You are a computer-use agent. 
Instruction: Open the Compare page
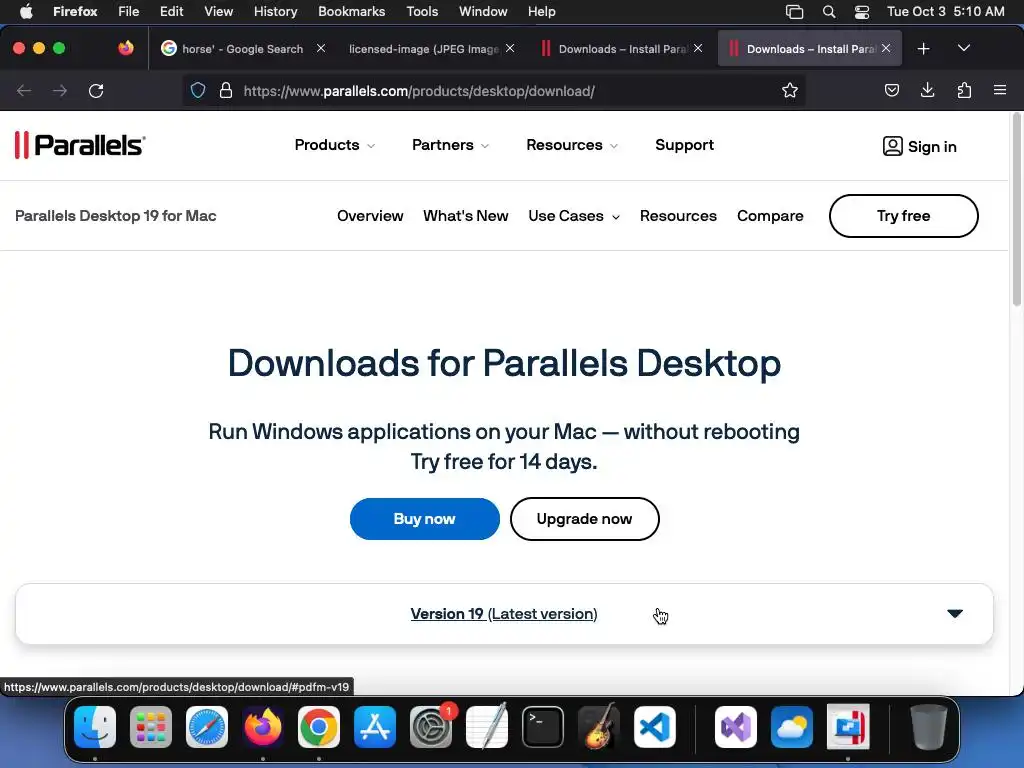point(770,216)
